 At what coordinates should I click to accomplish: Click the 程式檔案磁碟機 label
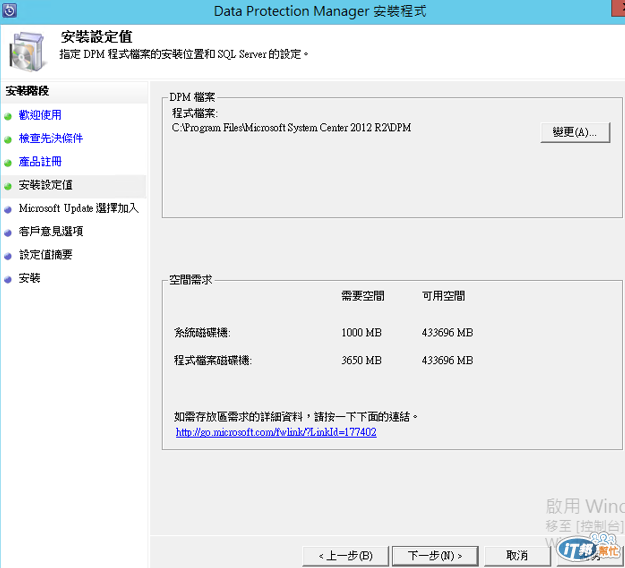213,360
